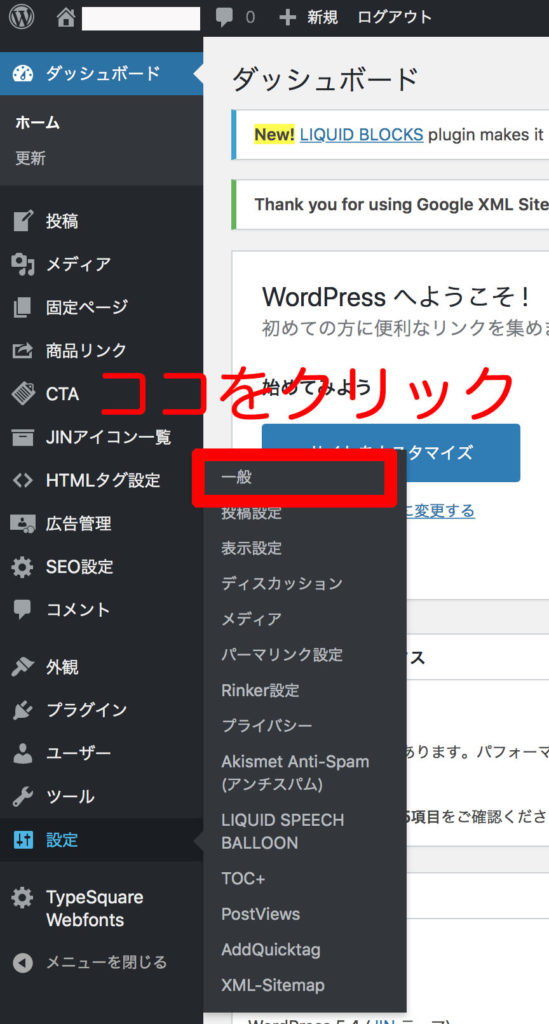The width and height of the screenshot is (549, 1024).
Task: Open HTMLタグ設定 in the sidebar
Action: pos(103,481)
